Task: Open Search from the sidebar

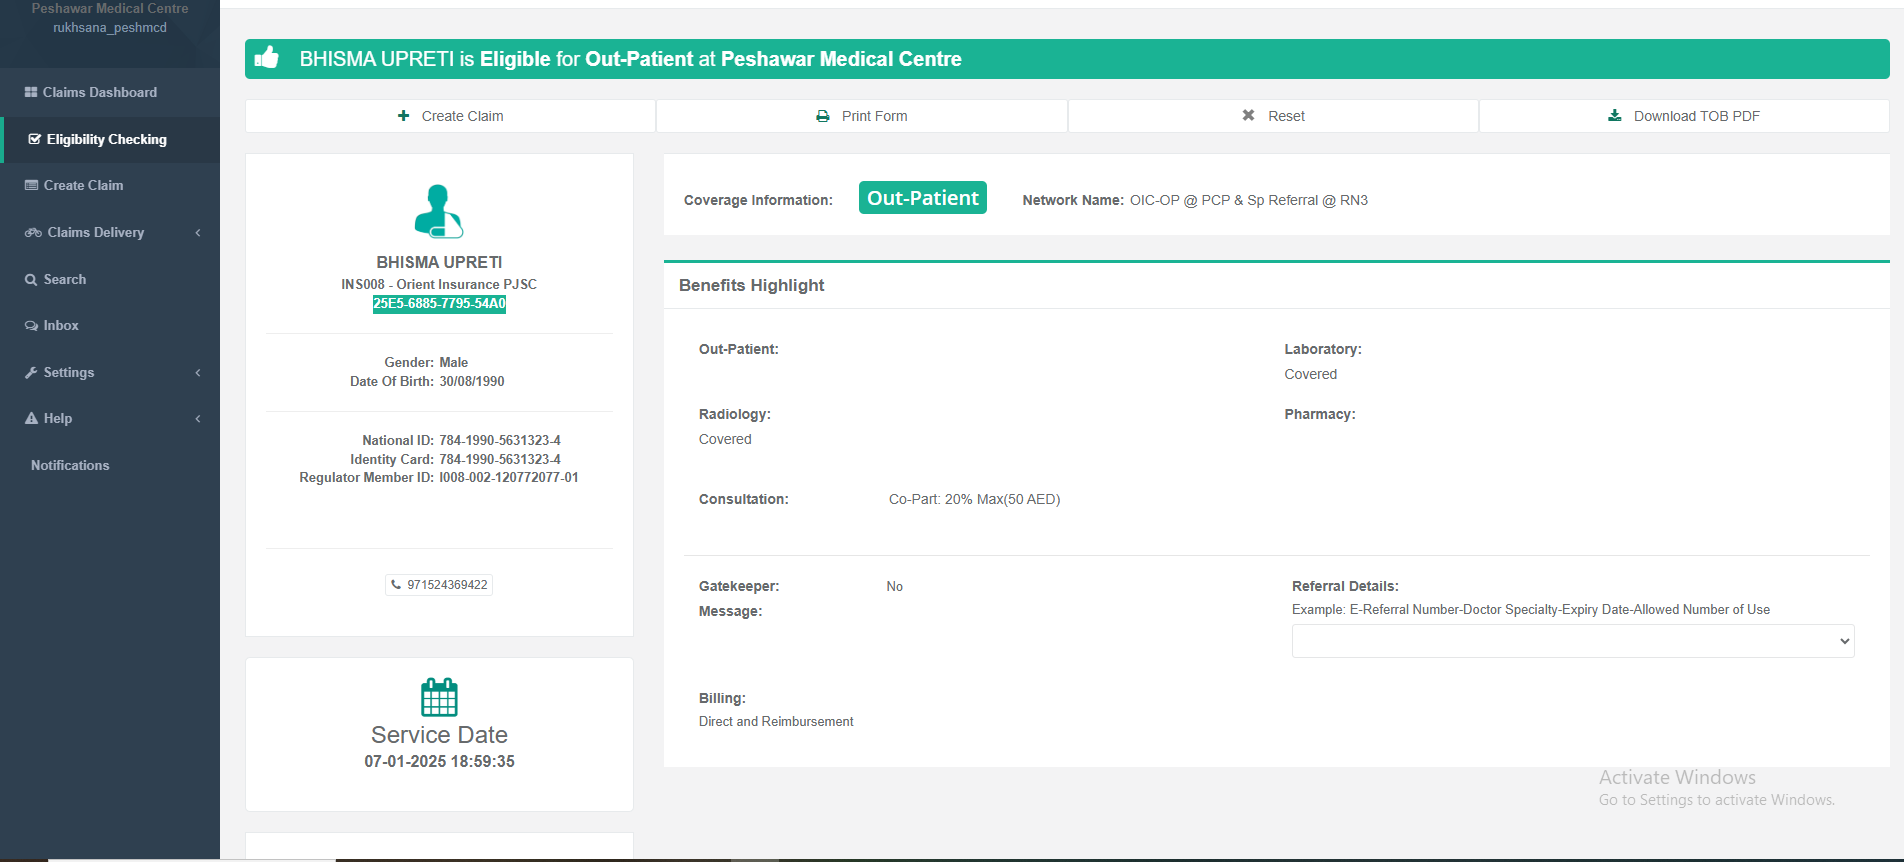Action: coord(64,279)
